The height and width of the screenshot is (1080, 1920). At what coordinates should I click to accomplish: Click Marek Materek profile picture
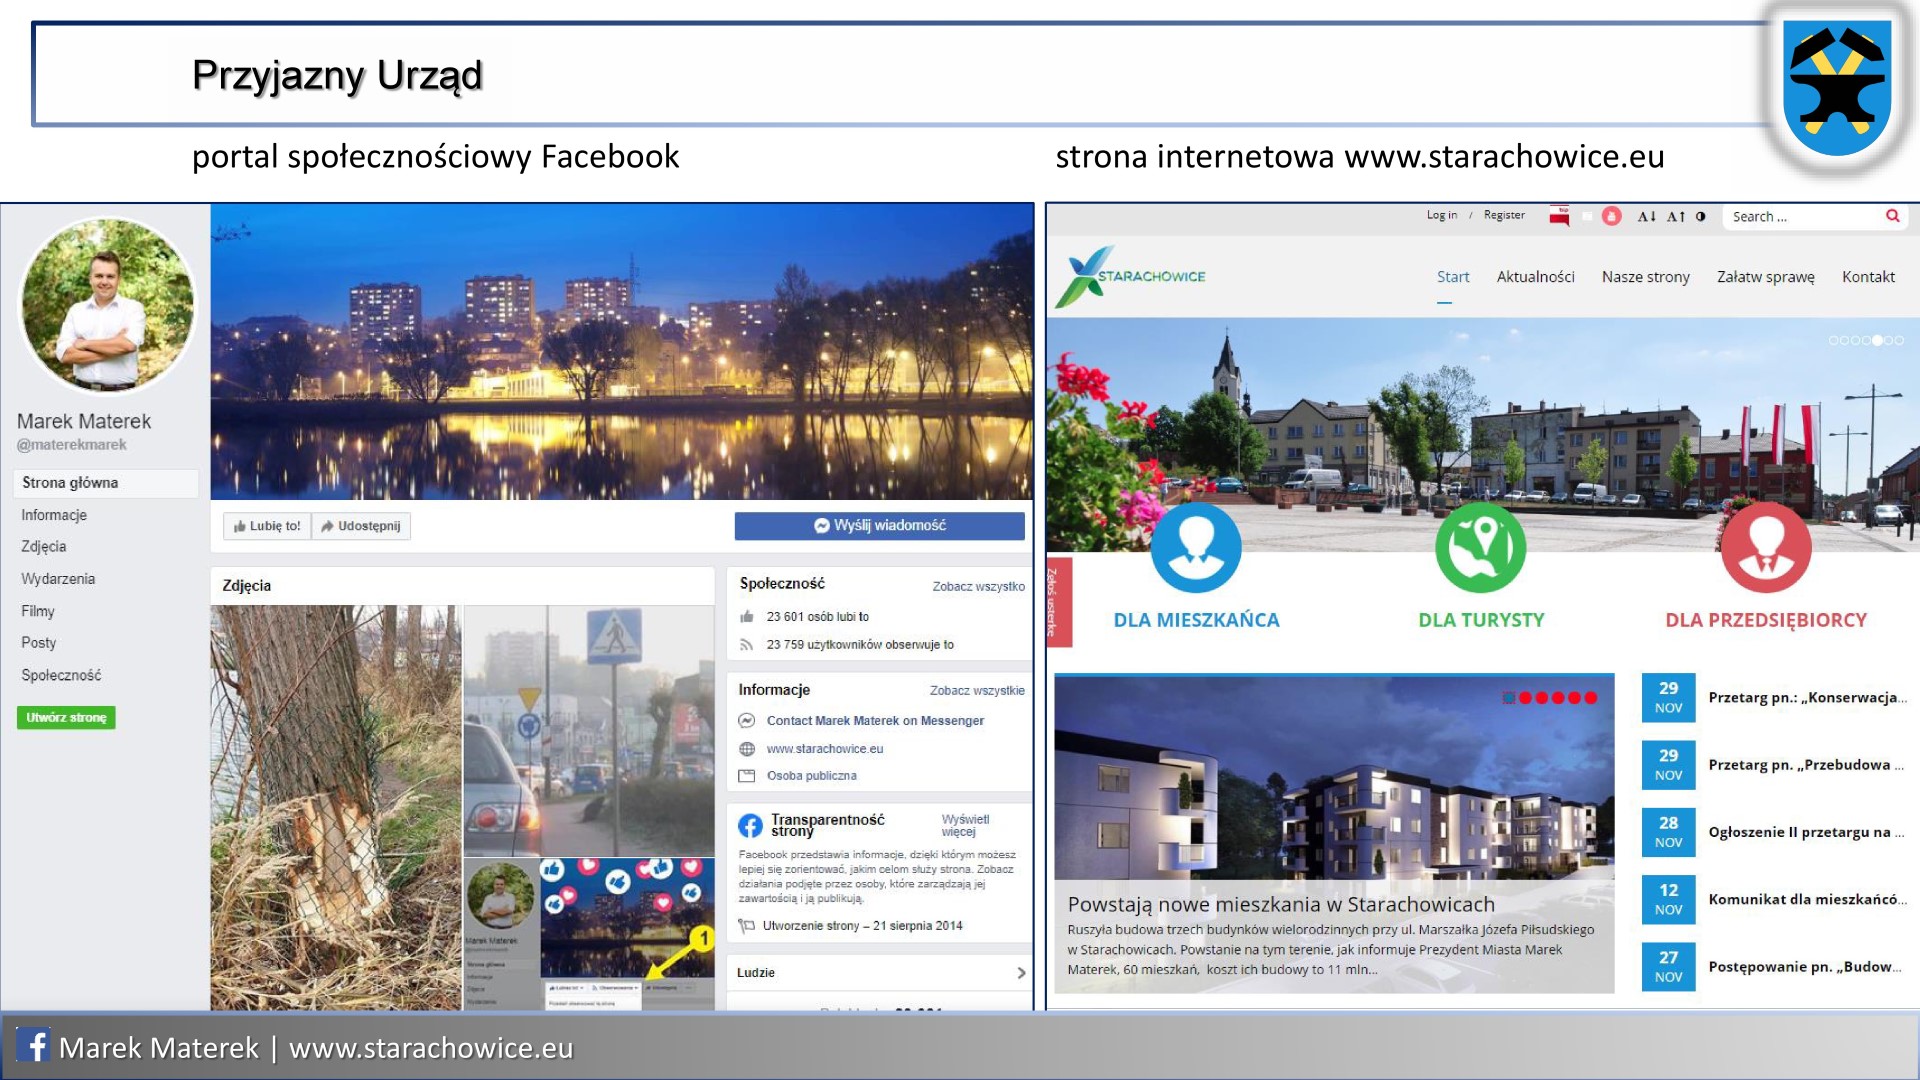click(x=107, y=306)
